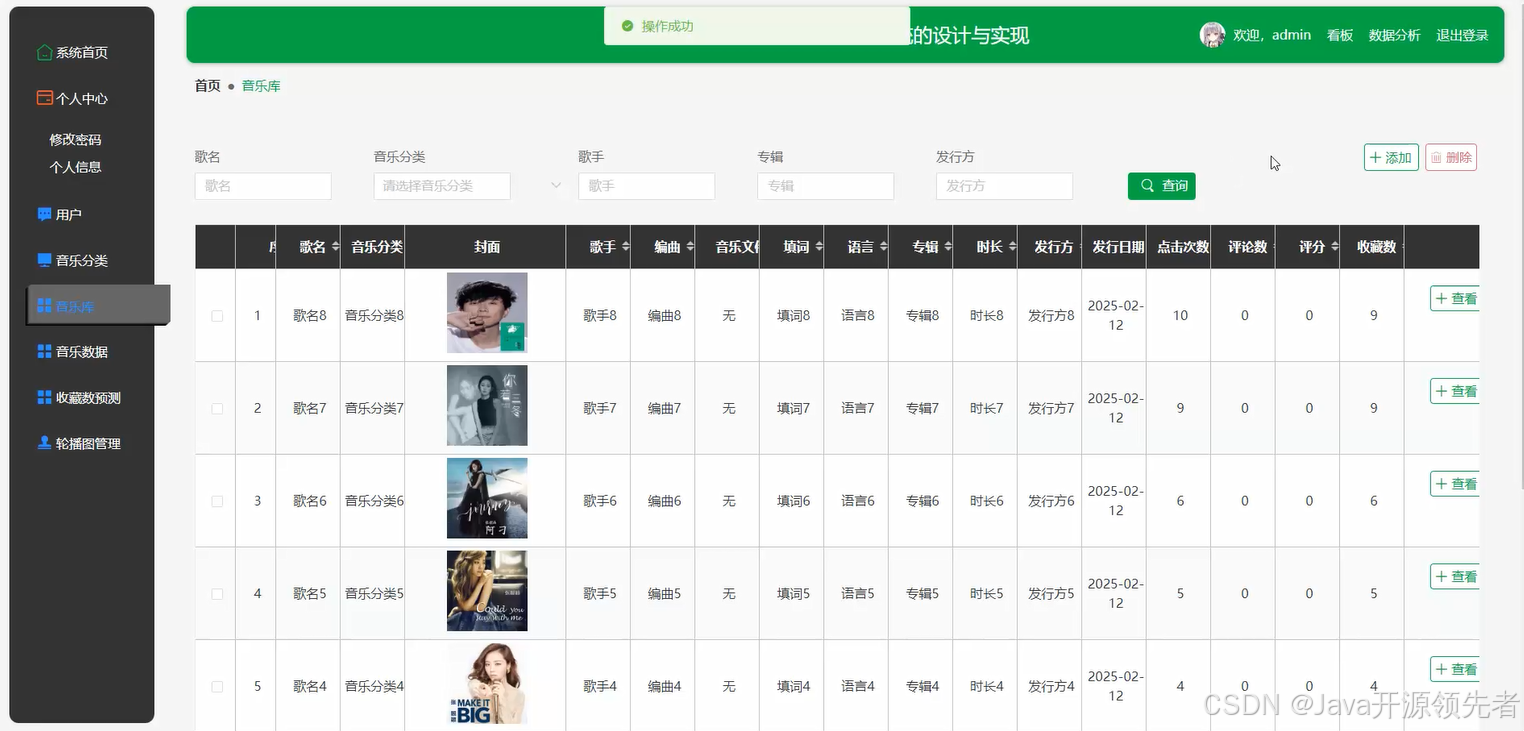The image size is (1524, 731).
Task: Click sort arrows on 歌手 column
Action: tap(625, 247)
